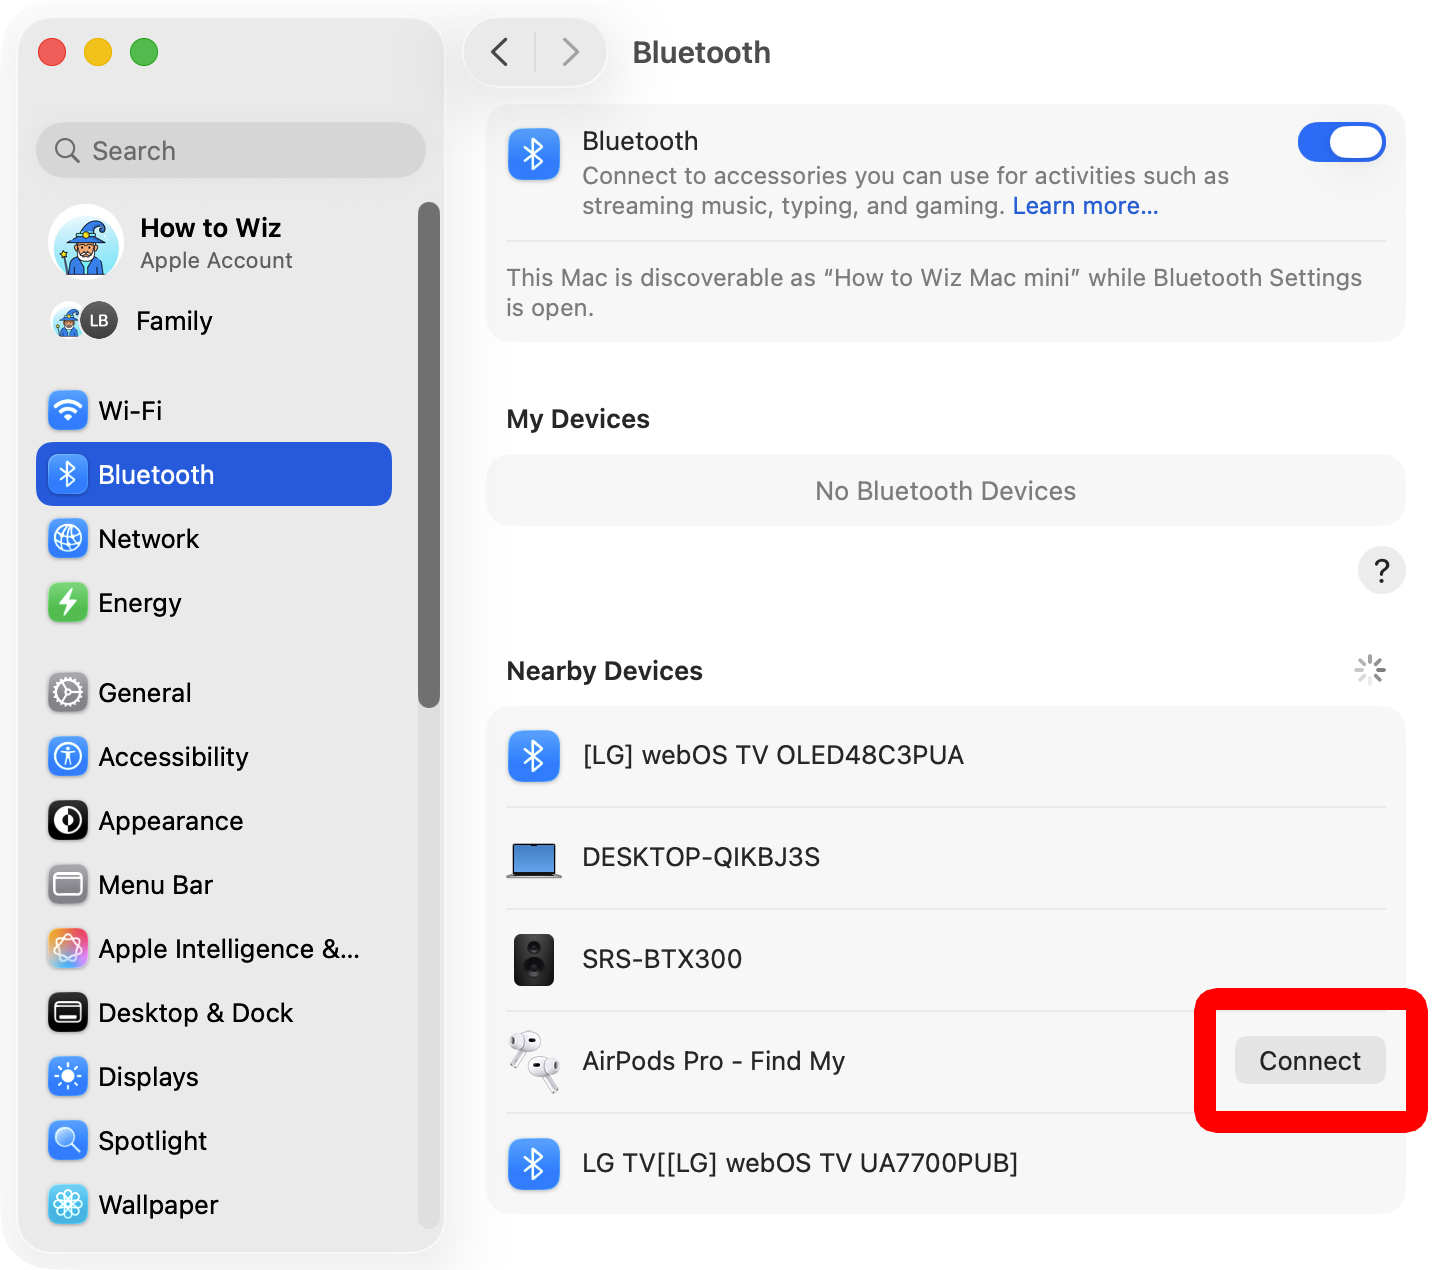This screenshot has height=1270, width=1446.
Task: Click the laptop icon for DESKTOP-QIKBJ3S
Action: (x=534, y=858)
